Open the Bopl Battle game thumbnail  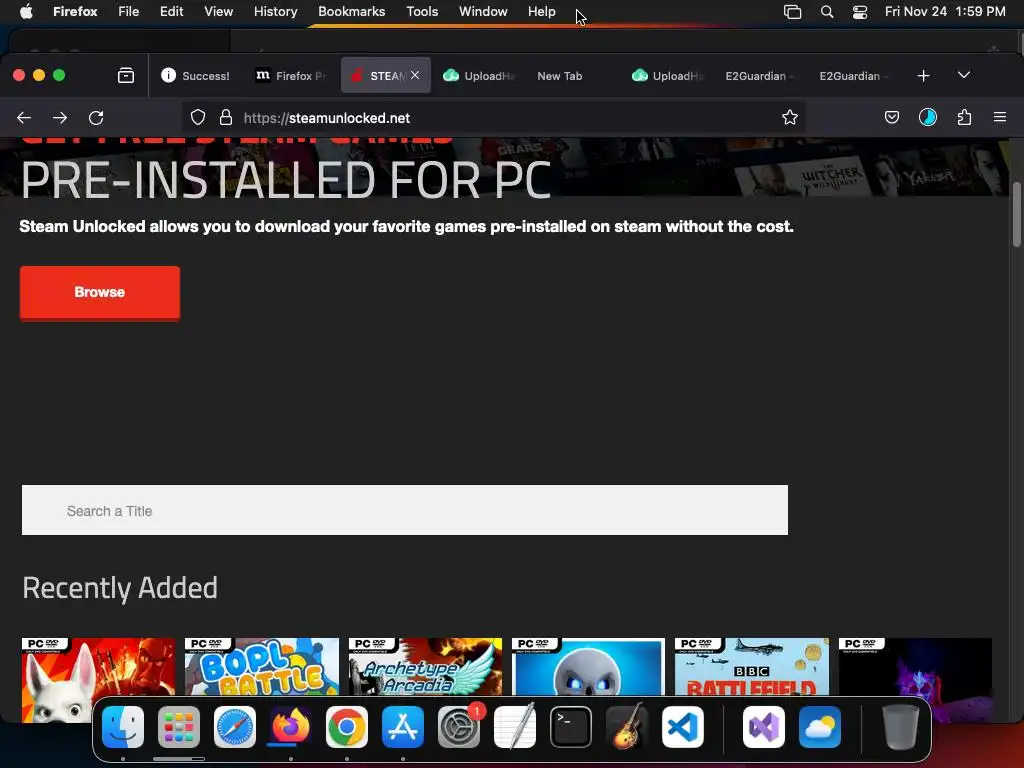[x=262, y=667]
